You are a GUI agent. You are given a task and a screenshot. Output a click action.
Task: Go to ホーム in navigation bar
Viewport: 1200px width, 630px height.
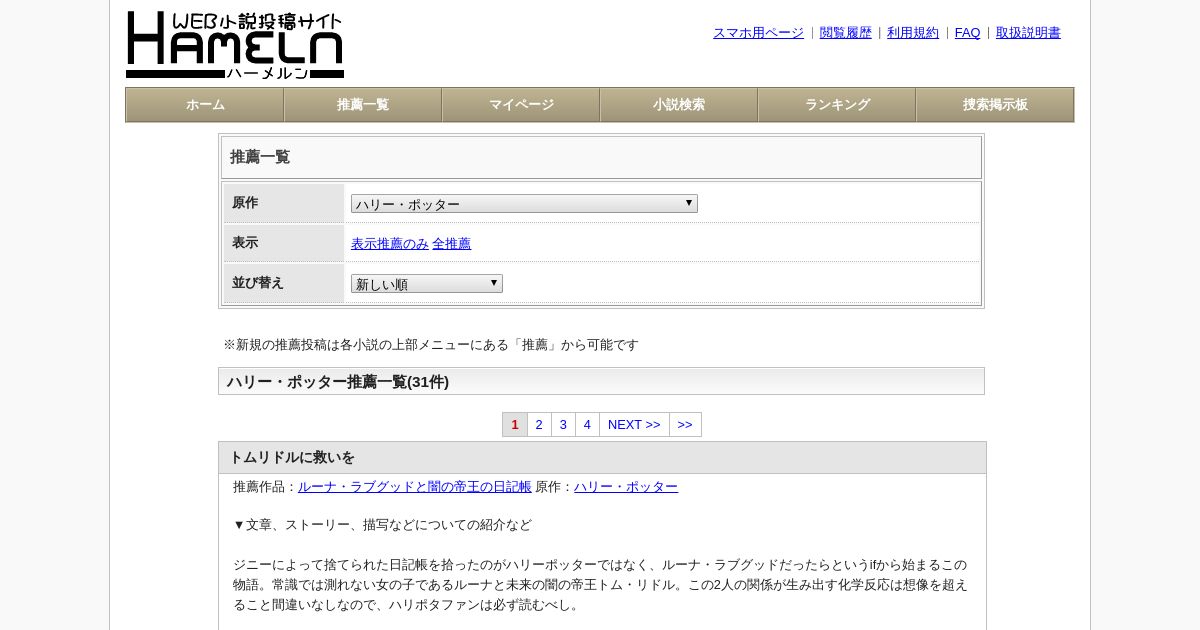click(205, 105)
